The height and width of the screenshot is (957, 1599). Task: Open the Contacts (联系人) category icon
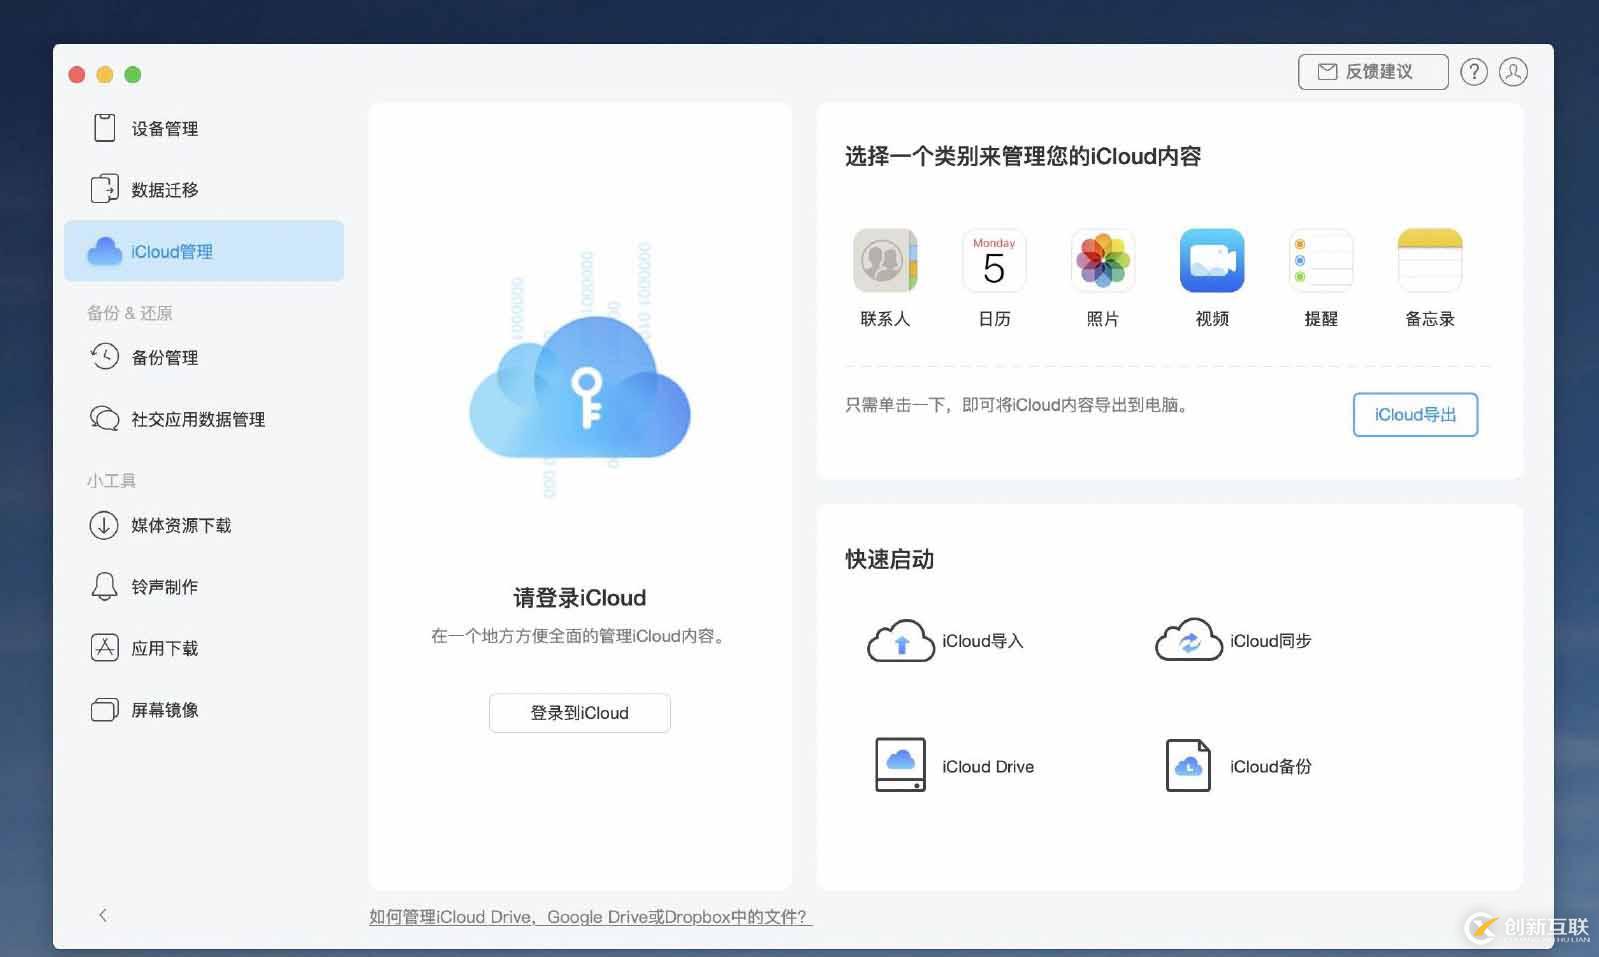pyautogui.click(x=884, y=261)
